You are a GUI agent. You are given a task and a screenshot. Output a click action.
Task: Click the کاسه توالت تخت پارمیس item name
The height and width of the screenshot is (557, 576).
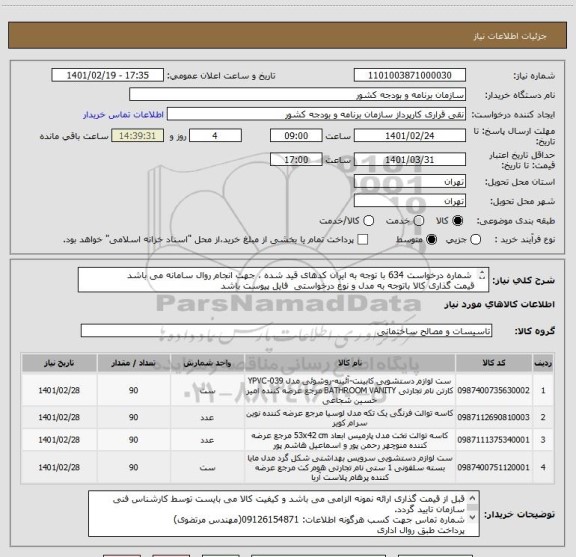[350, 440]
